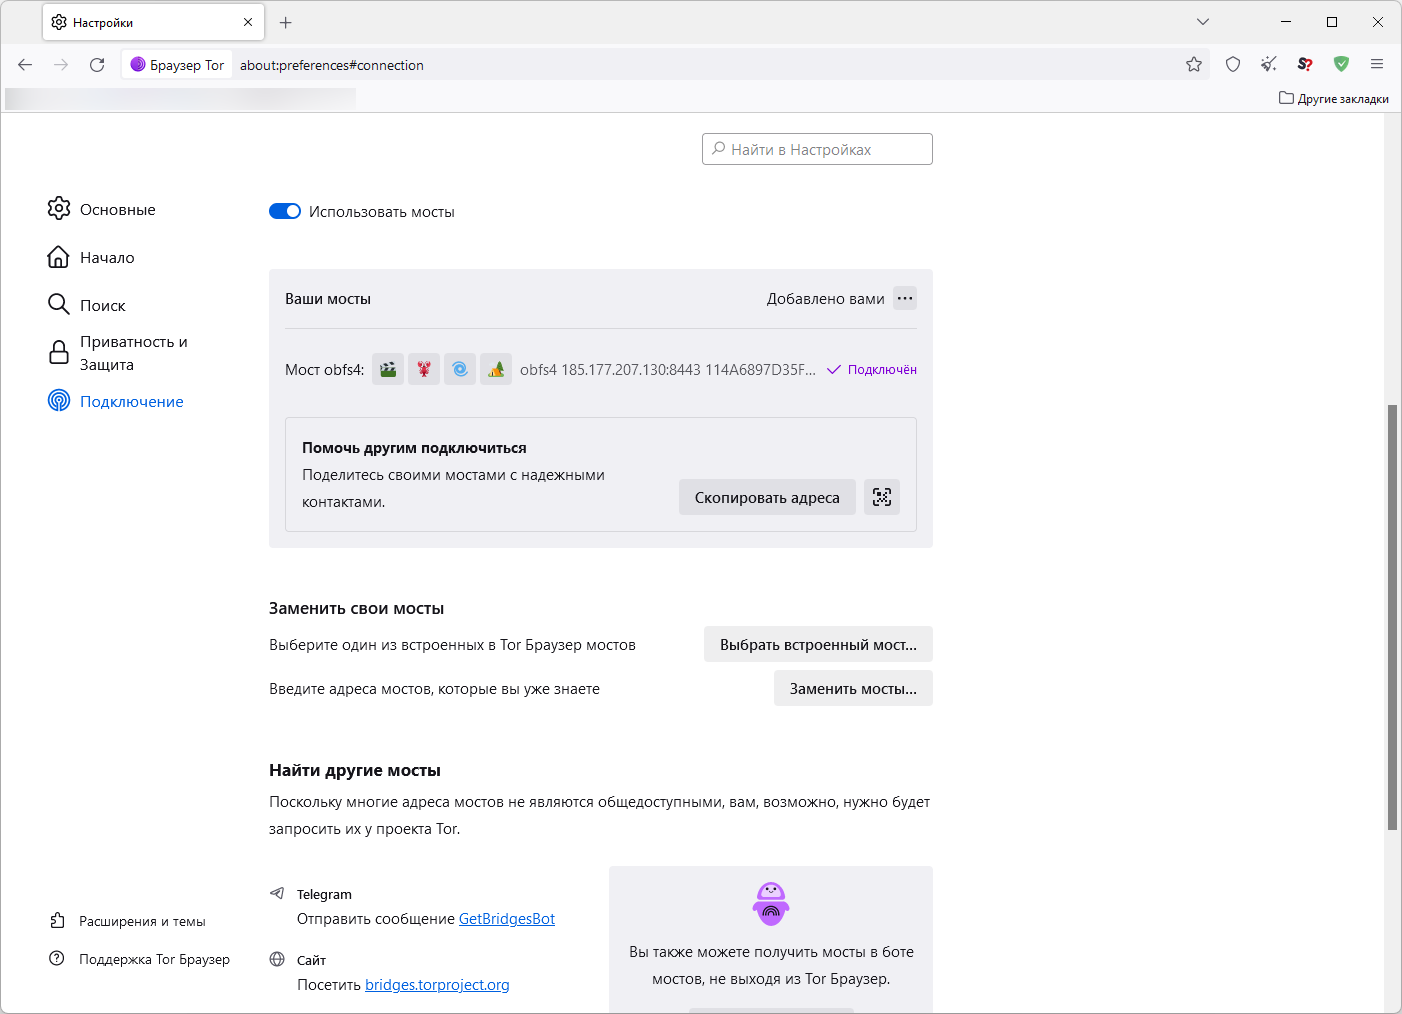Click the Ваши мосты heading

tap(328, 298)
